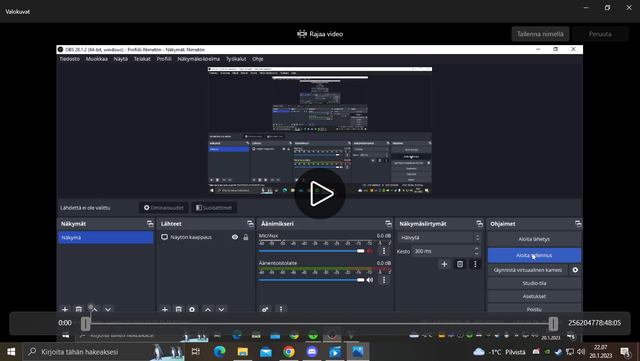Click taskbar search field Kirjoita tähän hakeaksesi
The image size is (640, 361).
point(104,352)
